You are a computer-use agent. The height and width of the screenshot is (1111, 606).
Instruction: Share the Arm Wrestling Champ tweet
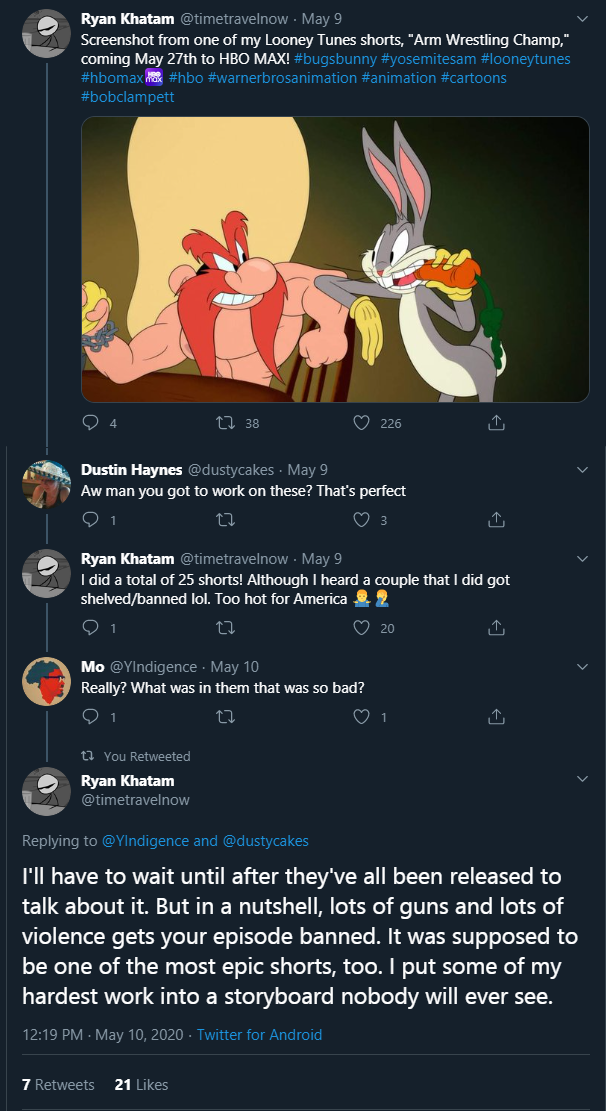495,423
